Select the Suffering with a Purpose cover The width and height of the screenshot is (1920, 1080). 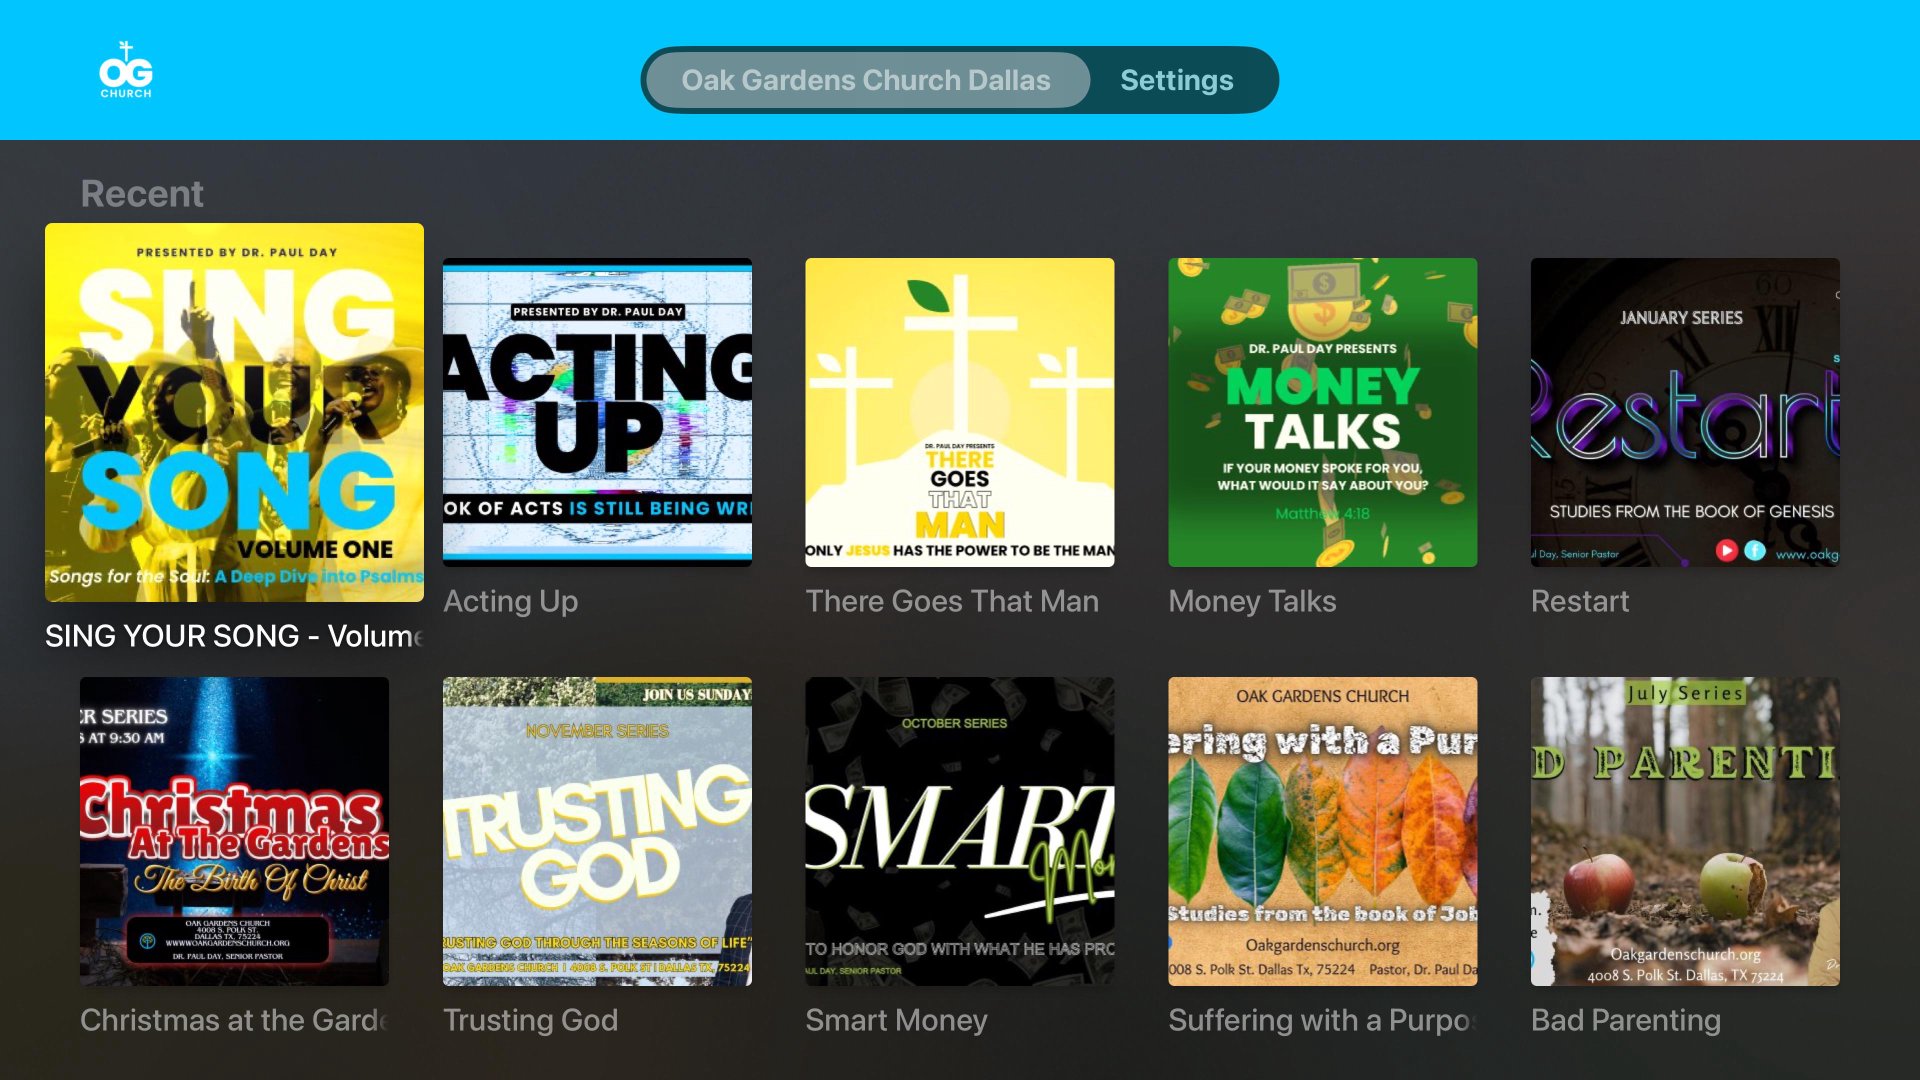point(1323,831)
